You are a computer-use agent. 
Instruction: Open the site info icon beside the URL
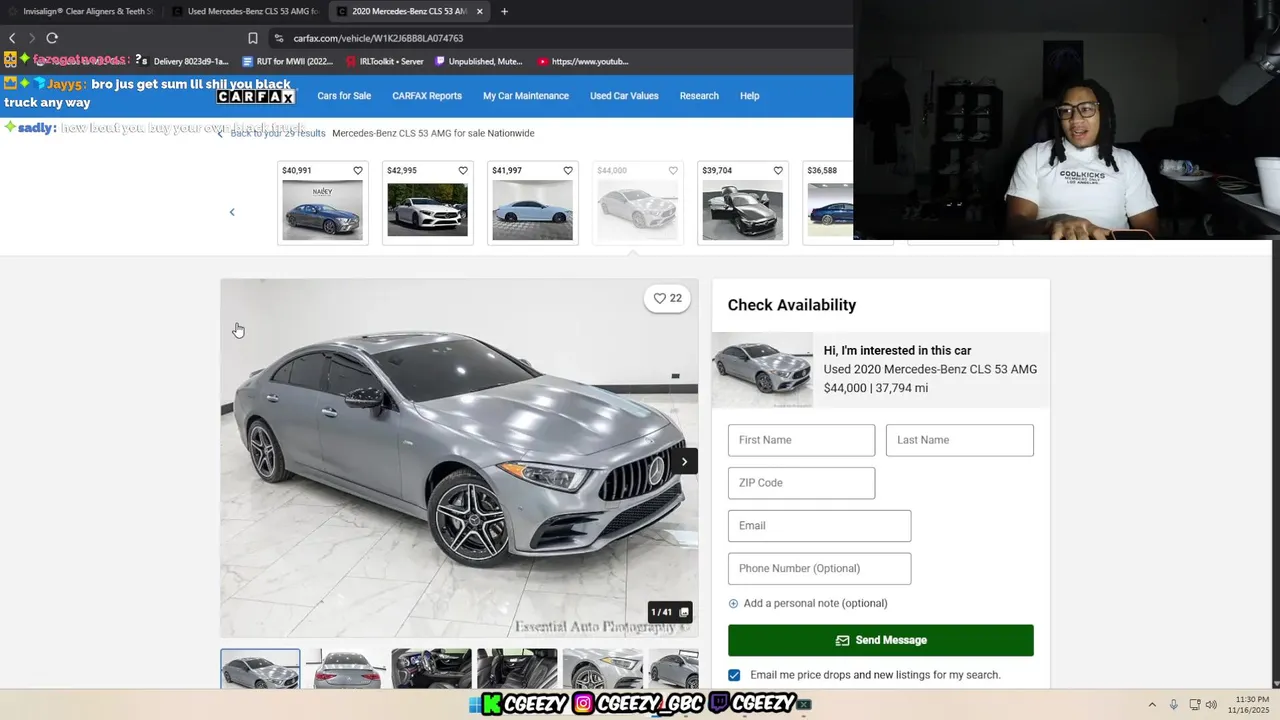[x=278, y=38]
